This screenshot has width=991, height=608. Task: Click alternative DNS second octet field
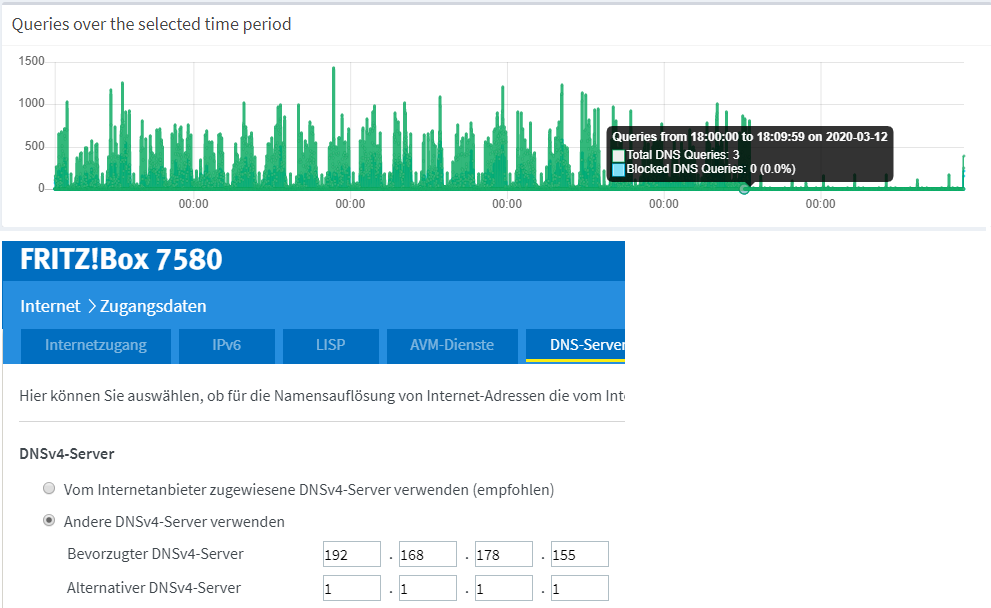point(427,588)
